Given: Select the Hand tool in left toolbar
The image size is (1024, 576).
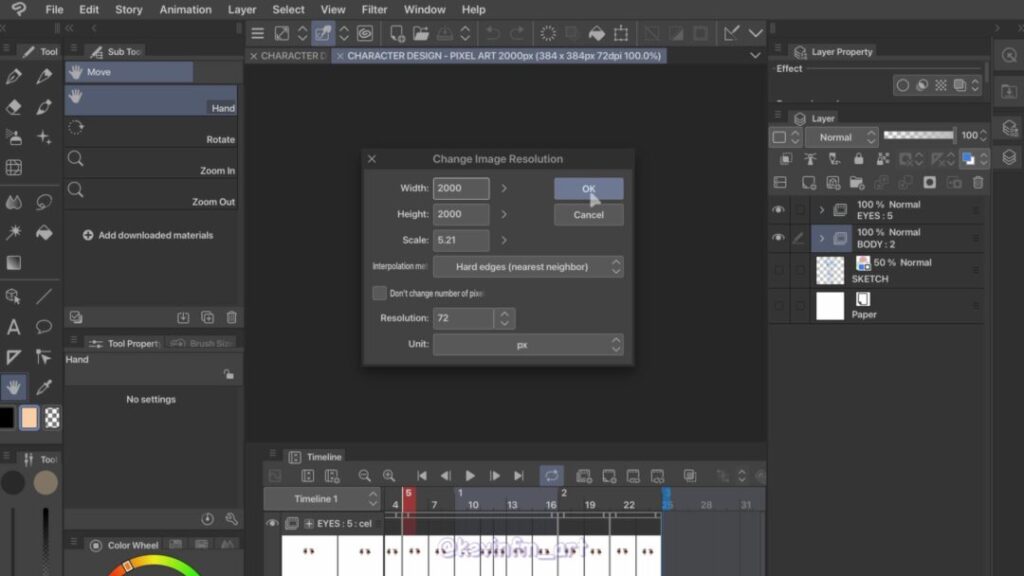Looking at the screenshot, I should click(x=13, y=387).
